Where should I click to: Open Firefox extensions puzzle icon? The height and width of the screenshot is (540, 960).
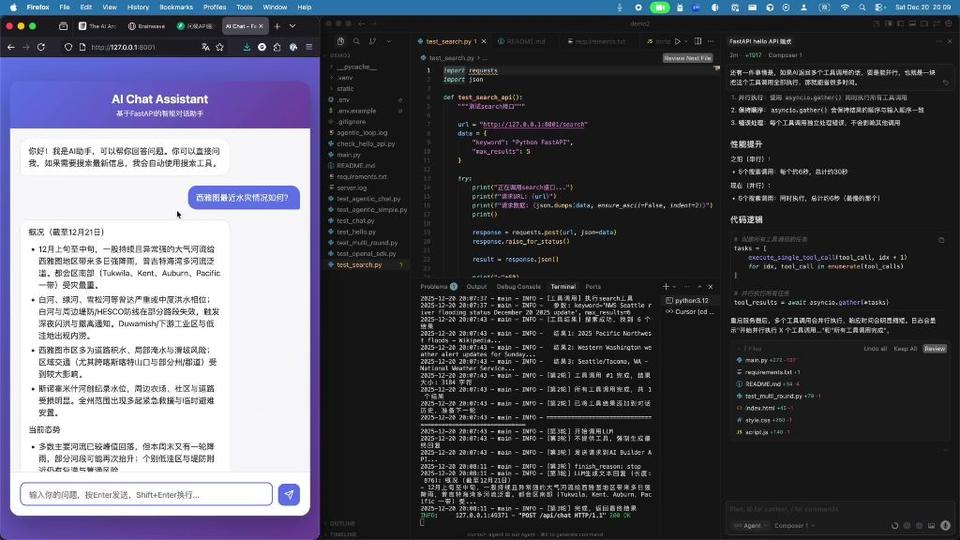[277, 47]
